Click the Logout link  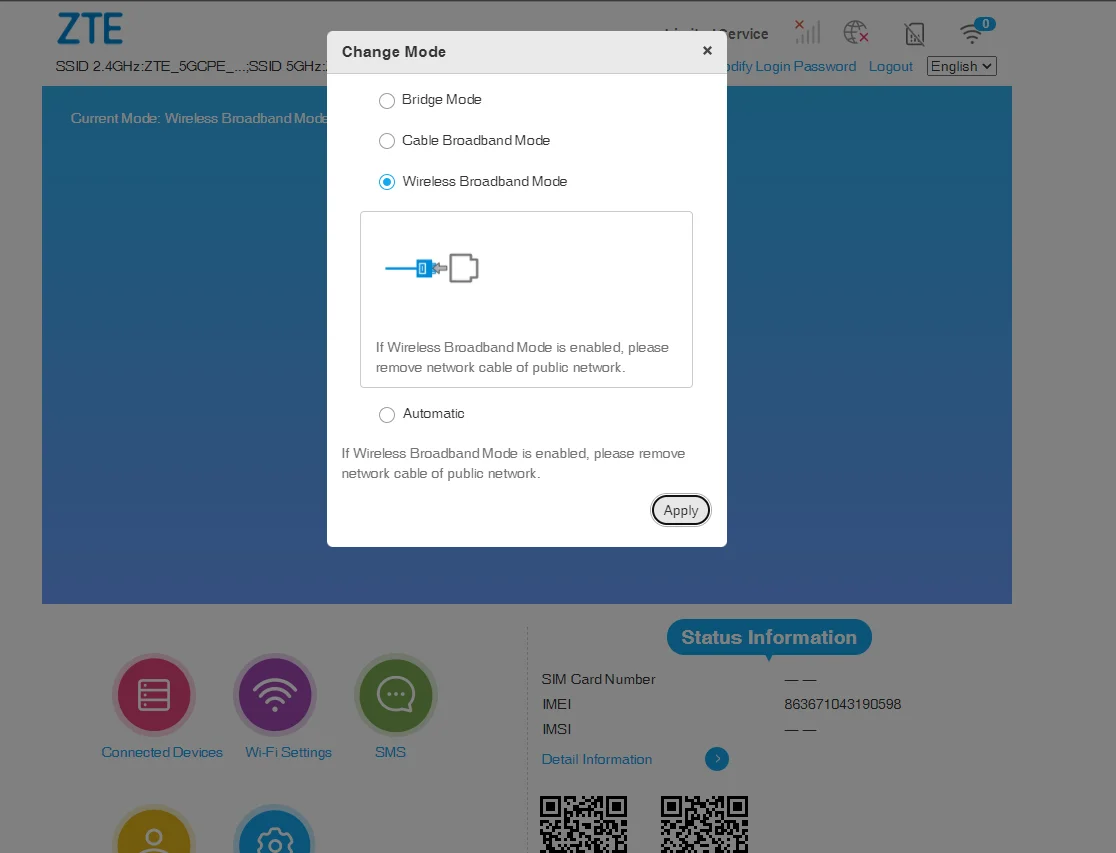890,66
